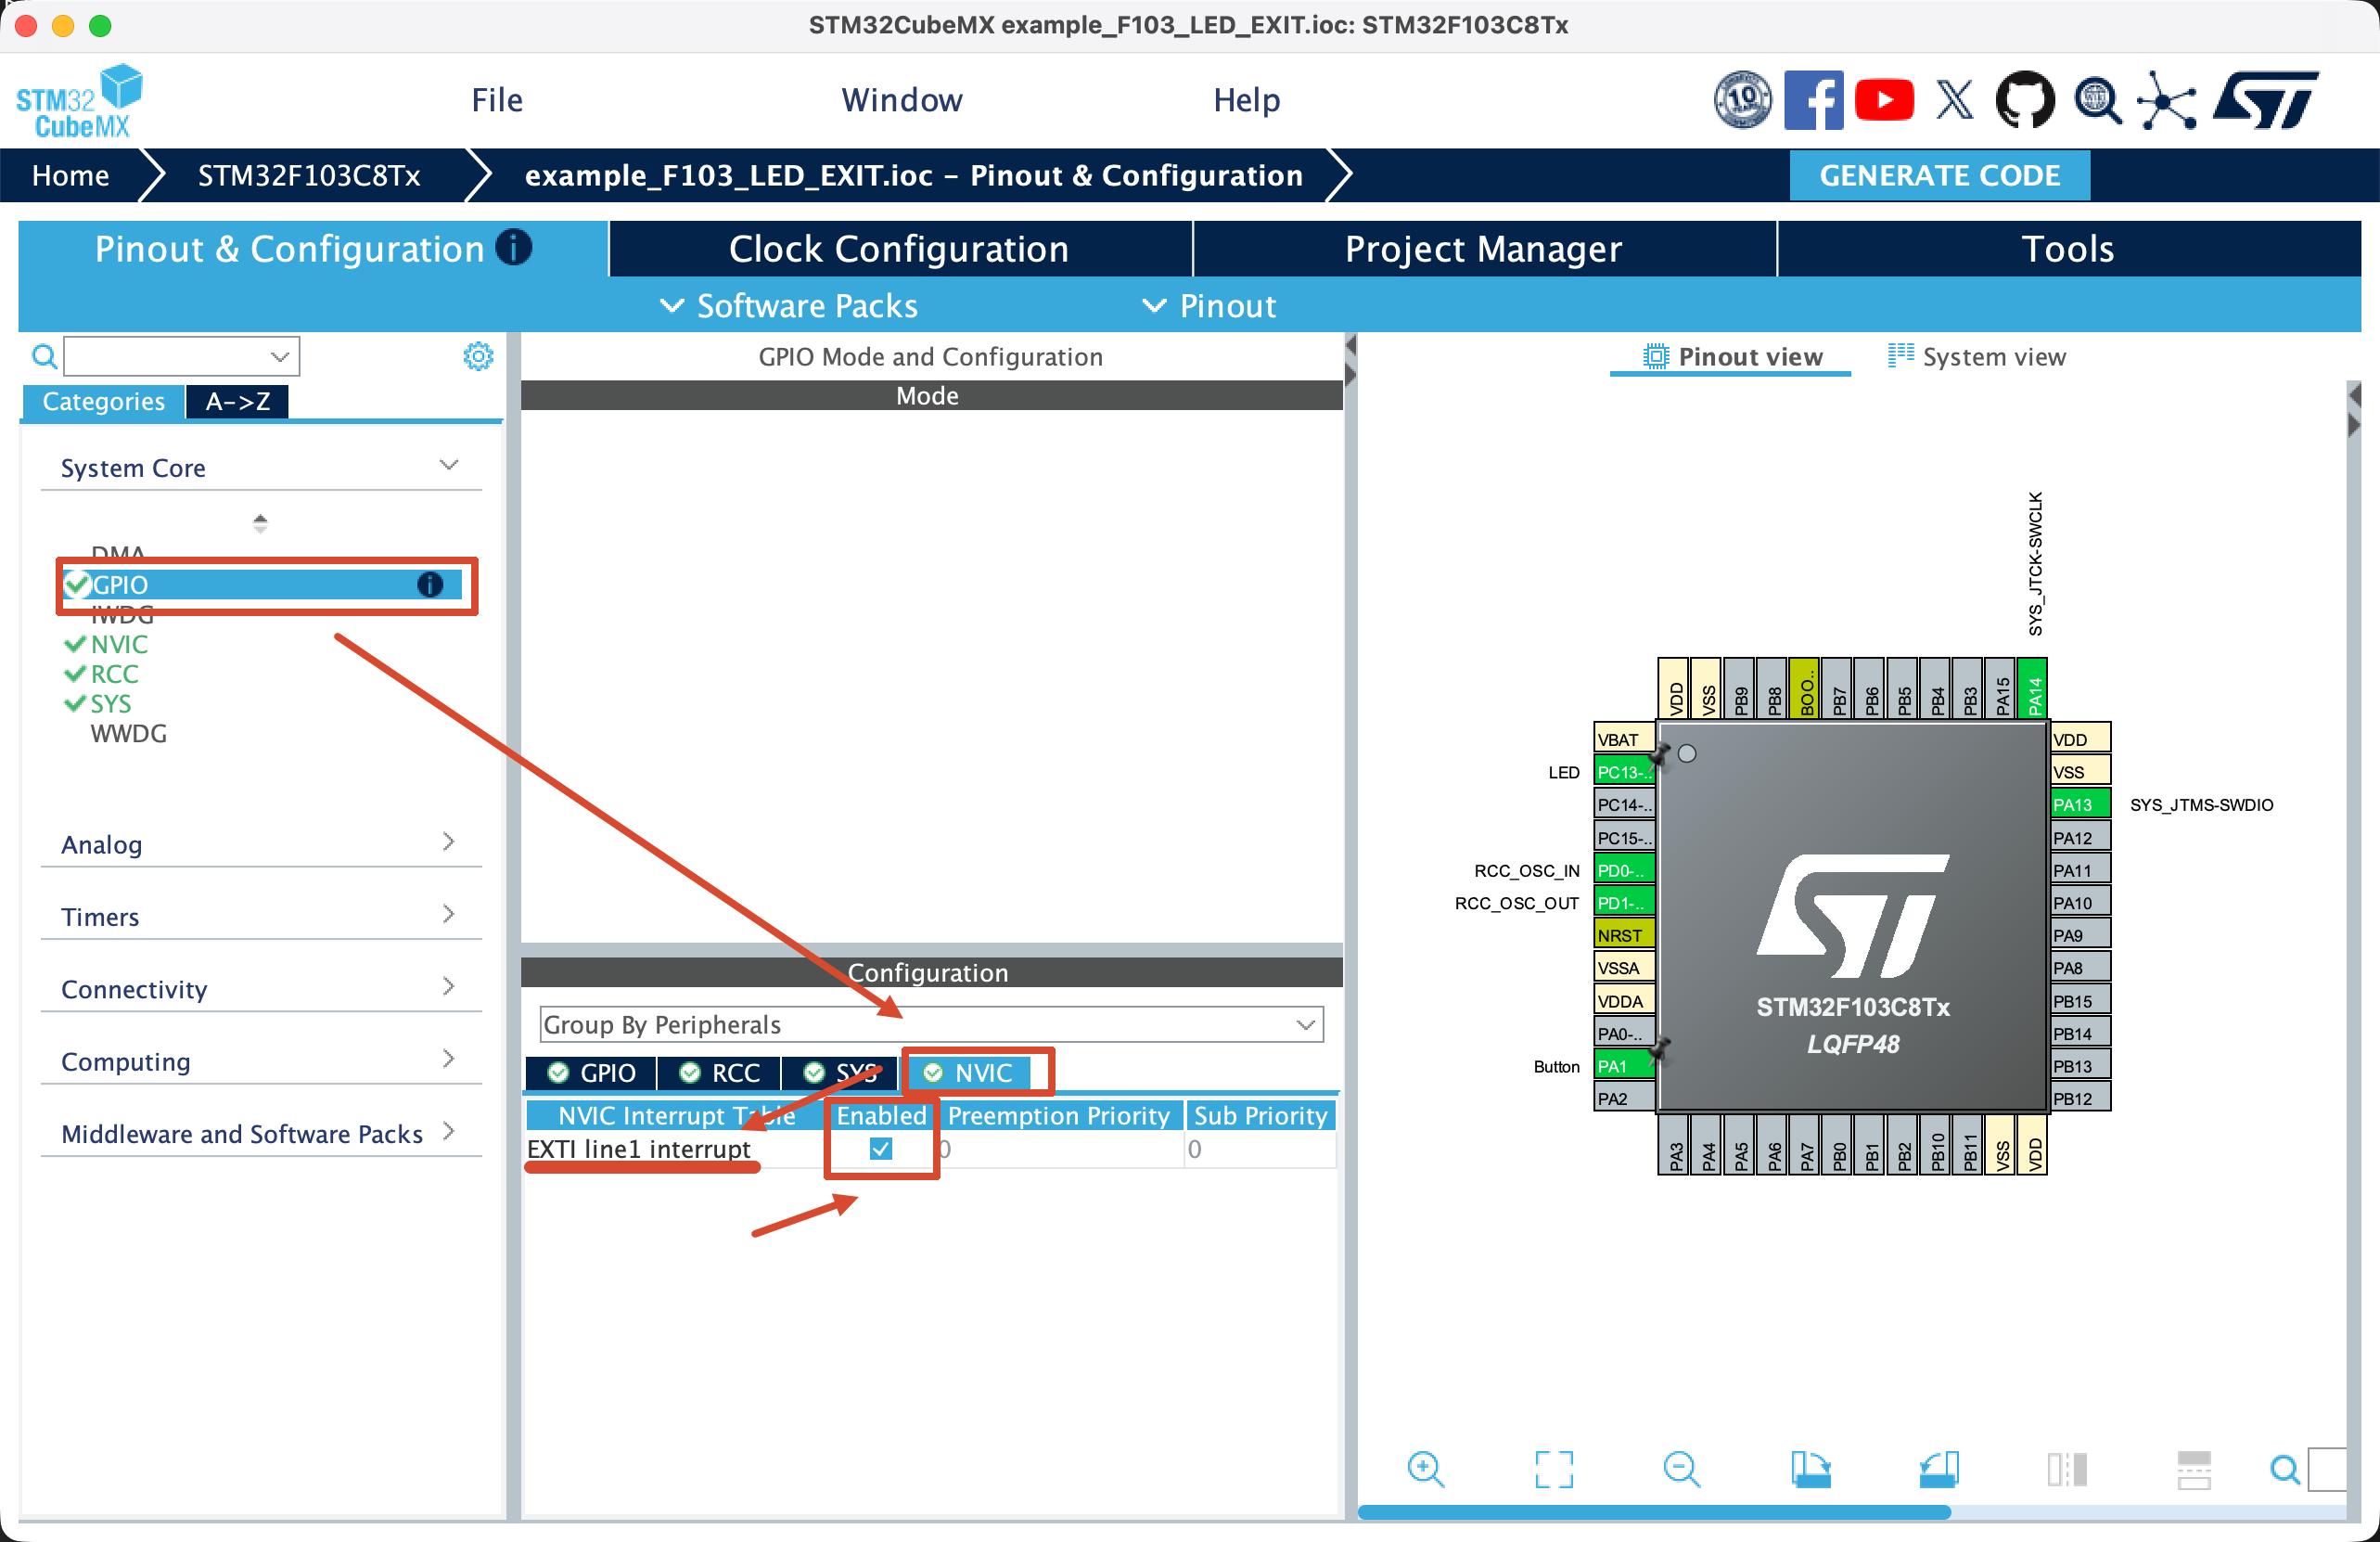Viewport: 2380px width, 1542px height.
Task: Open the peripheral search combo box
Action: point(181,356)
